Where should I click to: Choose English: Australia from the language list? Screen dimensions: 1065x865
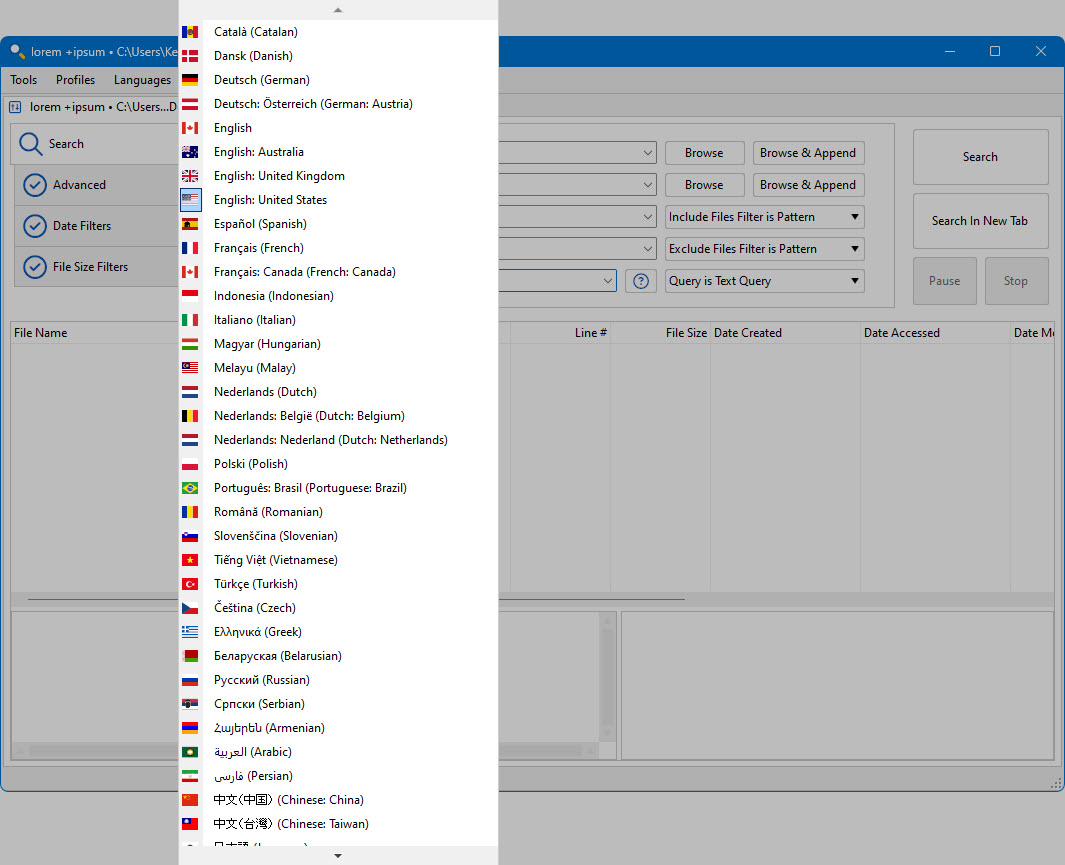[x=338, y=152]
